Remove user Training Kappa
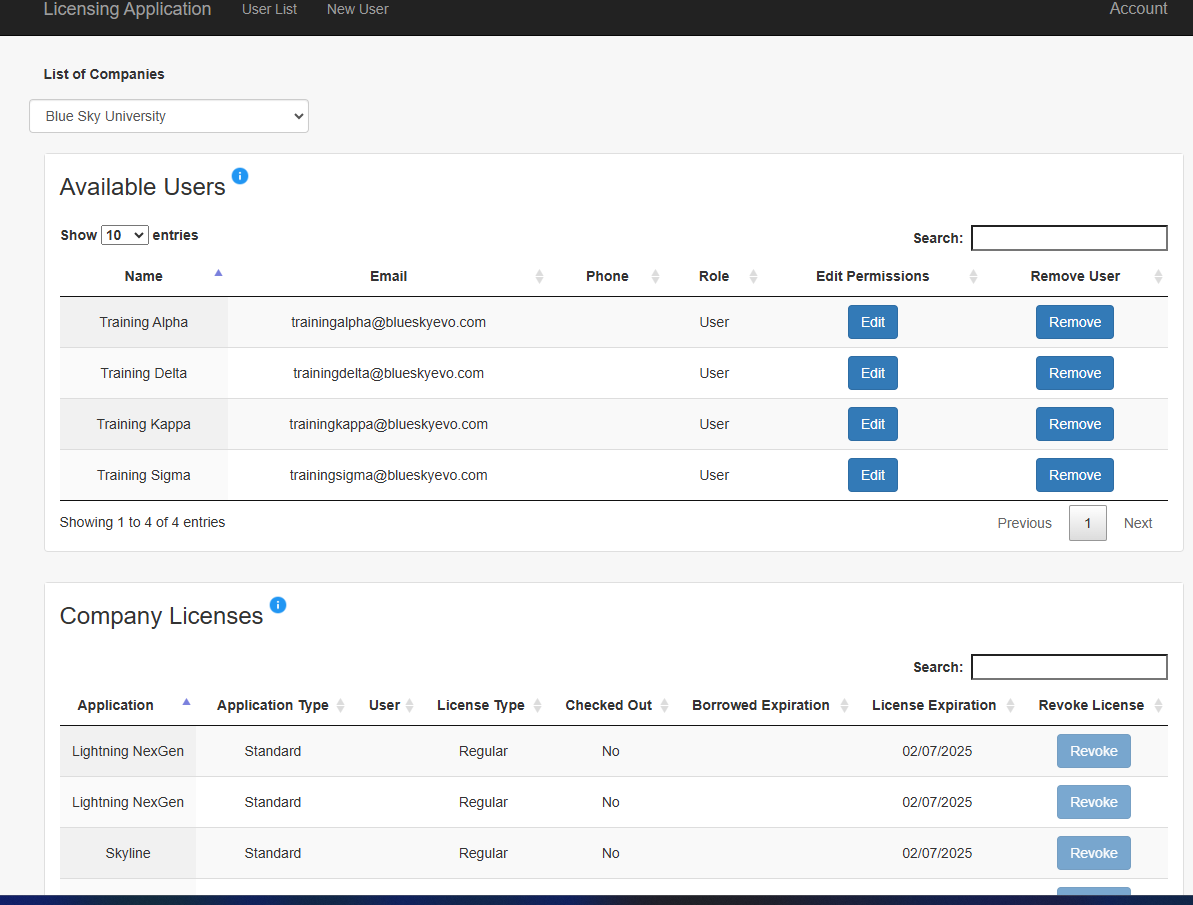Image resolution: width=1193 pixels, height=905 pixels. [1074, 424]
